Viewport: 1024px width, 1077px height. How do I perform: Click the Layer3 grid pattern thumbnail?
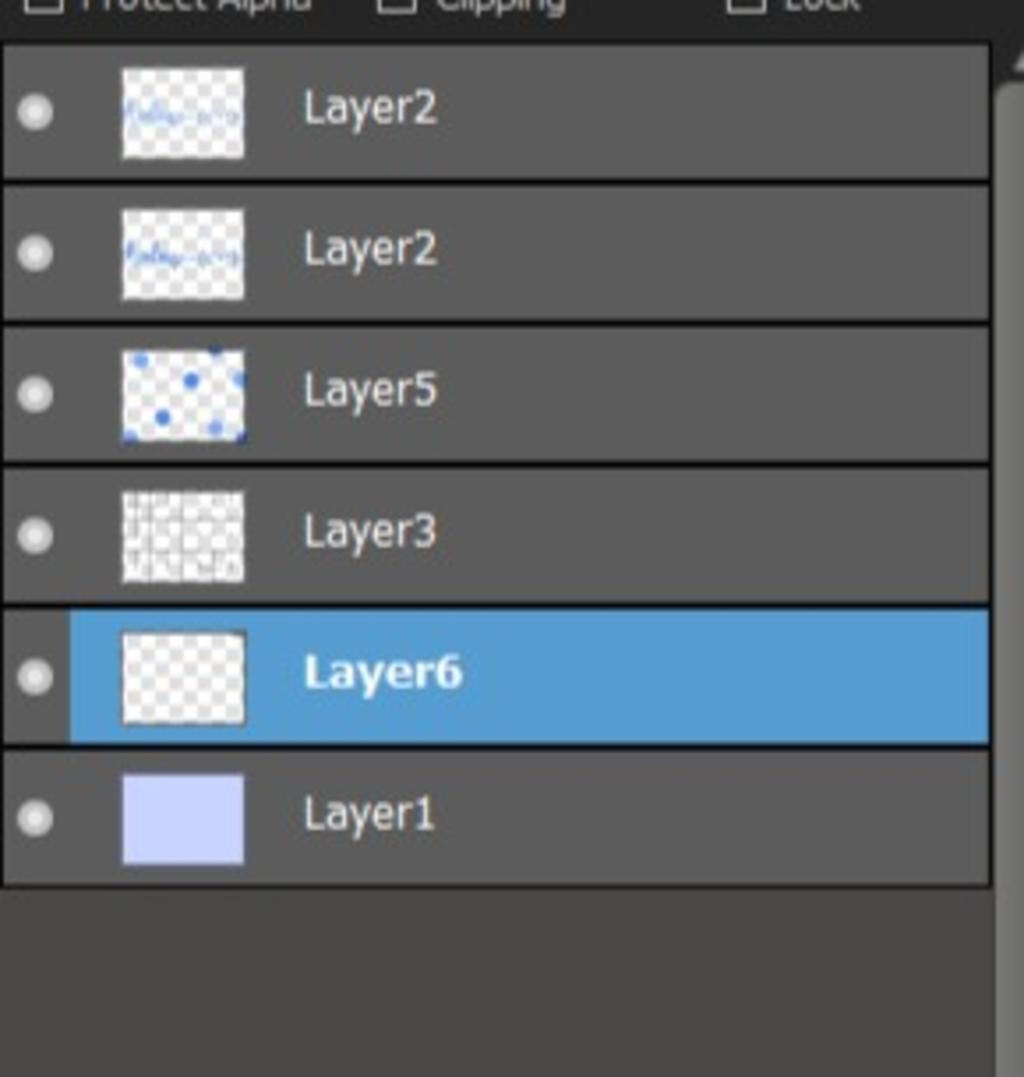183,536
